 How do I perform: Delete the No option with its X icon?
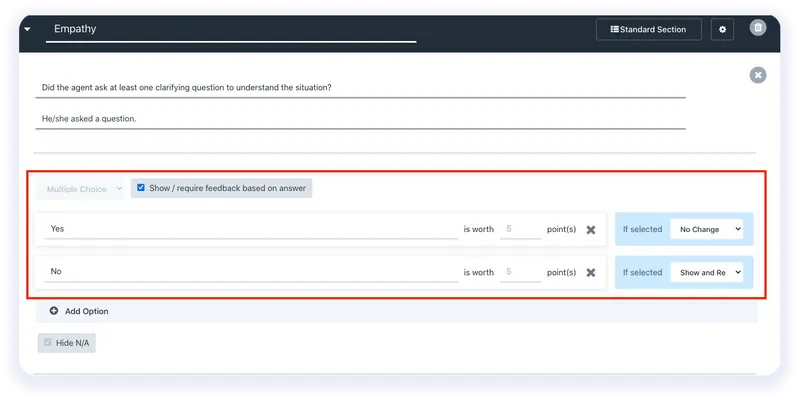[x=591, y=272]
